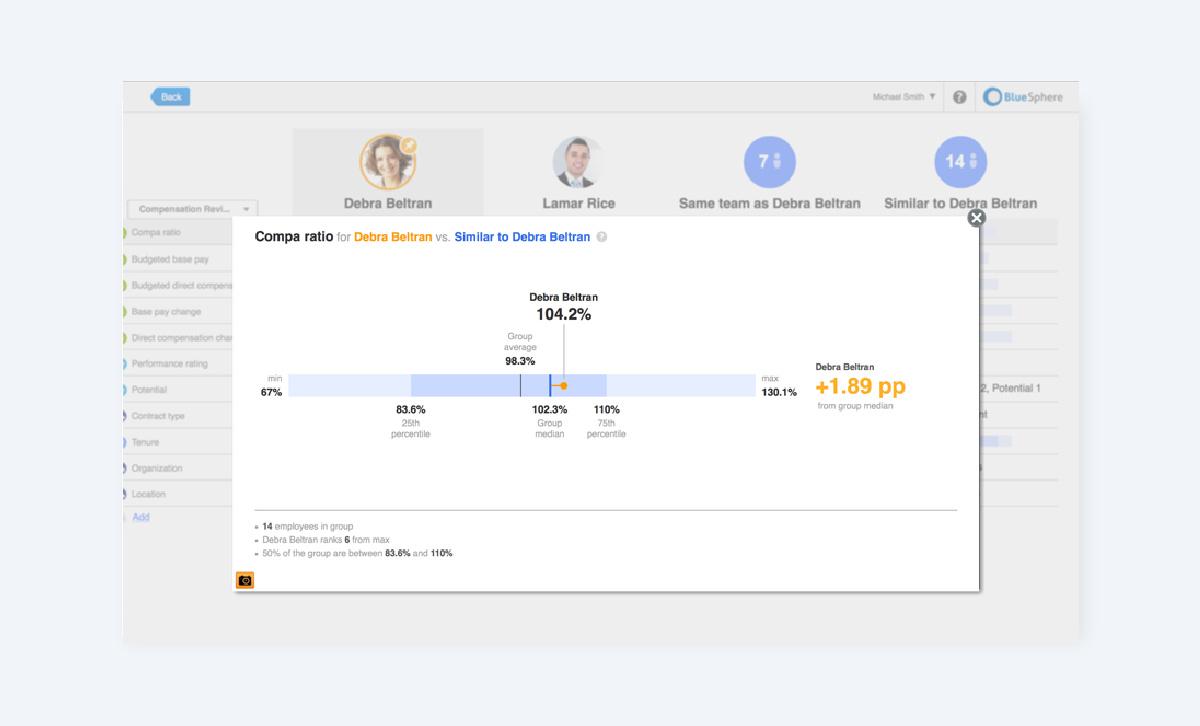Select the Contract type row

(177, 415)
